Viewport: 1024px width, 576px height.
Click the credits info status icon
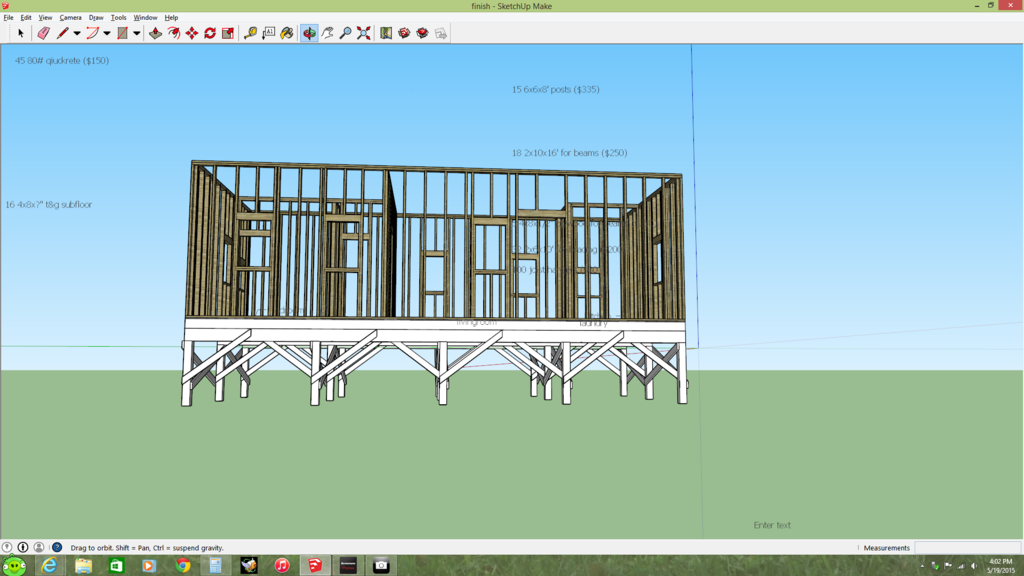click(x=23, y=547)
